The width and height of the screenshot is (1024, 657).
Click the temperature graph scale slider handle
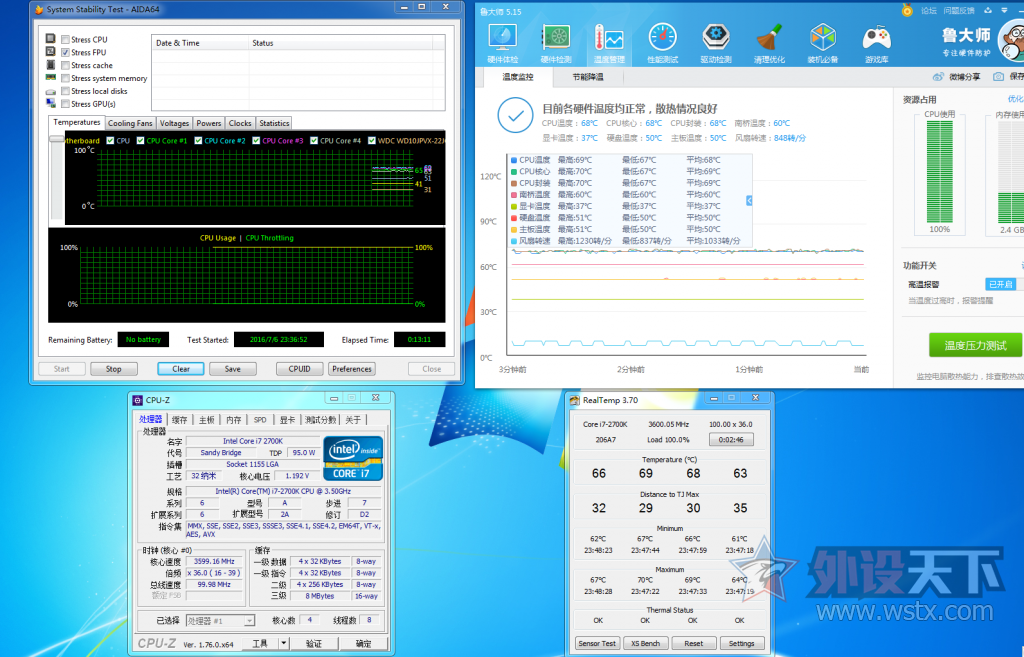(x=57, y=139)
